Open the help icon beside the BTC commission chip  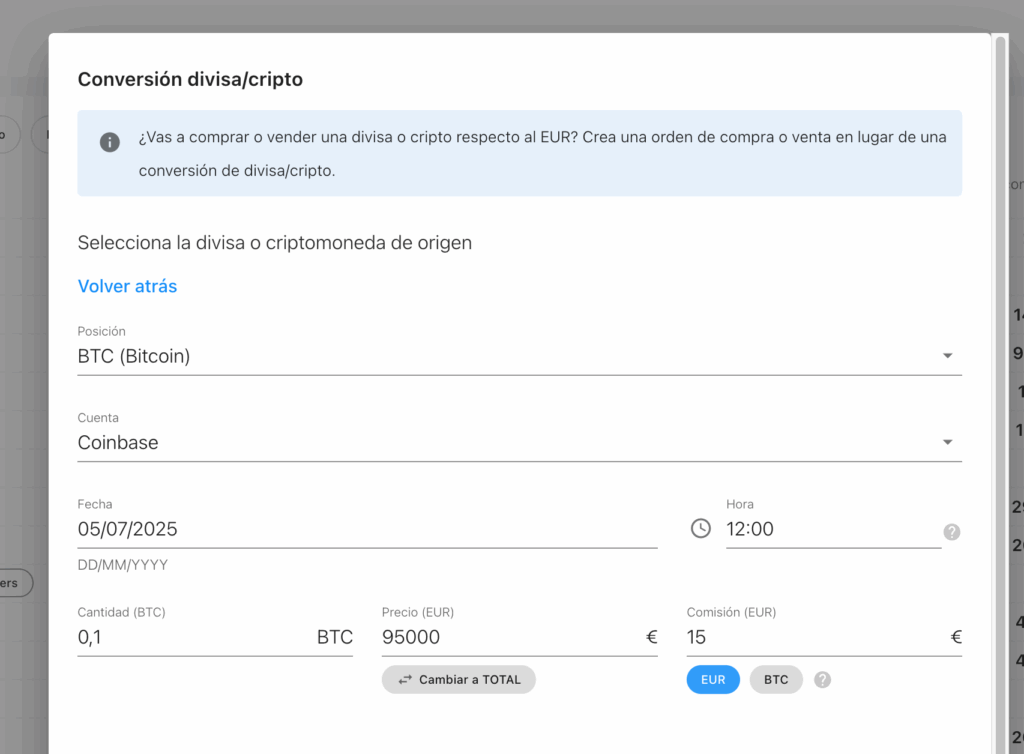point(822,680)
